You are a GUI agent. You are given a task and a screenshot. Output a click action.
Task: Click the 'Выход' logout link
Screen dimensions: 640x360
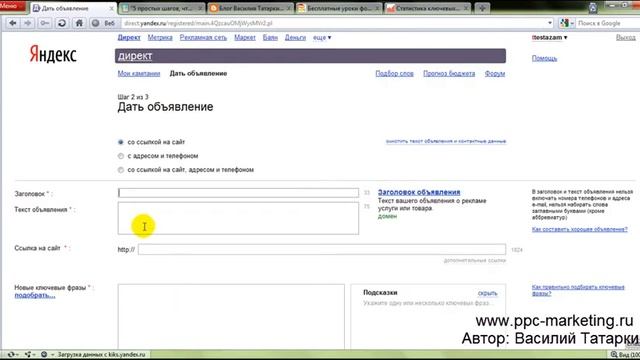625,38
